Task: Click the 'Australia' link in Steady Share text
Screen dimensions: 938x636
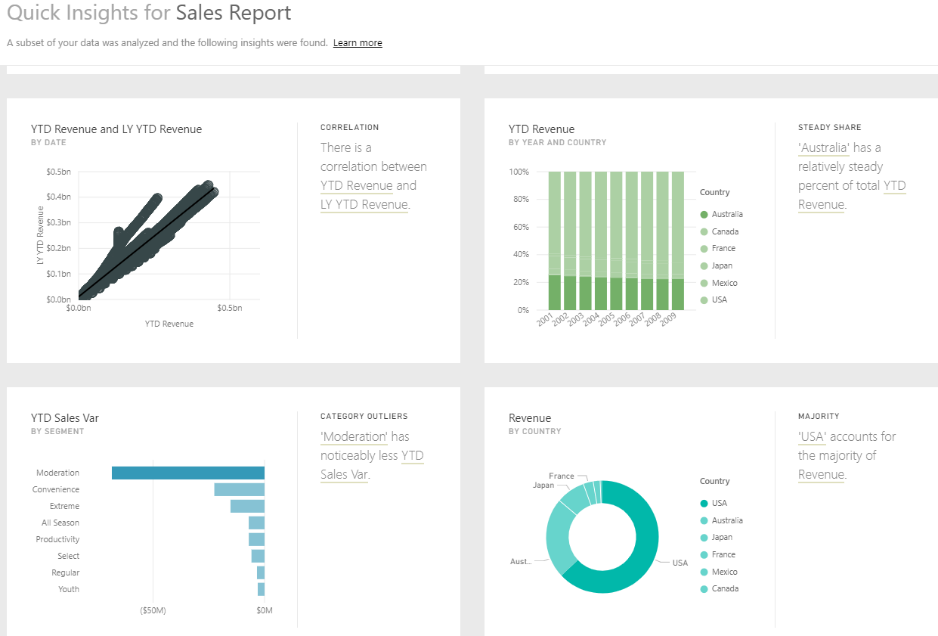Action: 823,148
